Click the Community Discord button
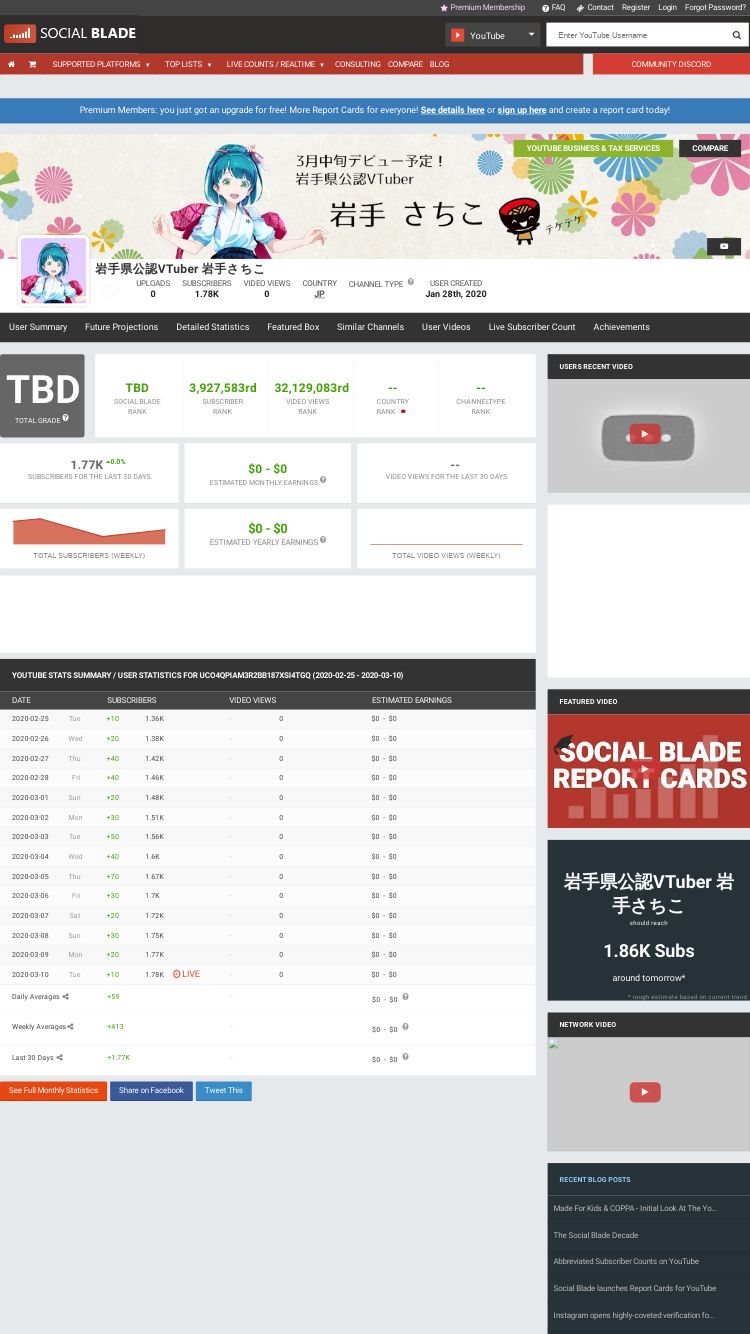The width and height of the screenshot is (750, 1334). [671, 64]
